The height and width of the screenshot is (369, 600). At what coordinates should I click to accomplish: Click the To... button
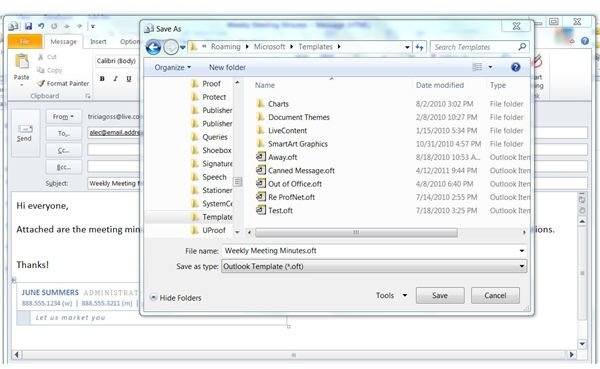64,133
